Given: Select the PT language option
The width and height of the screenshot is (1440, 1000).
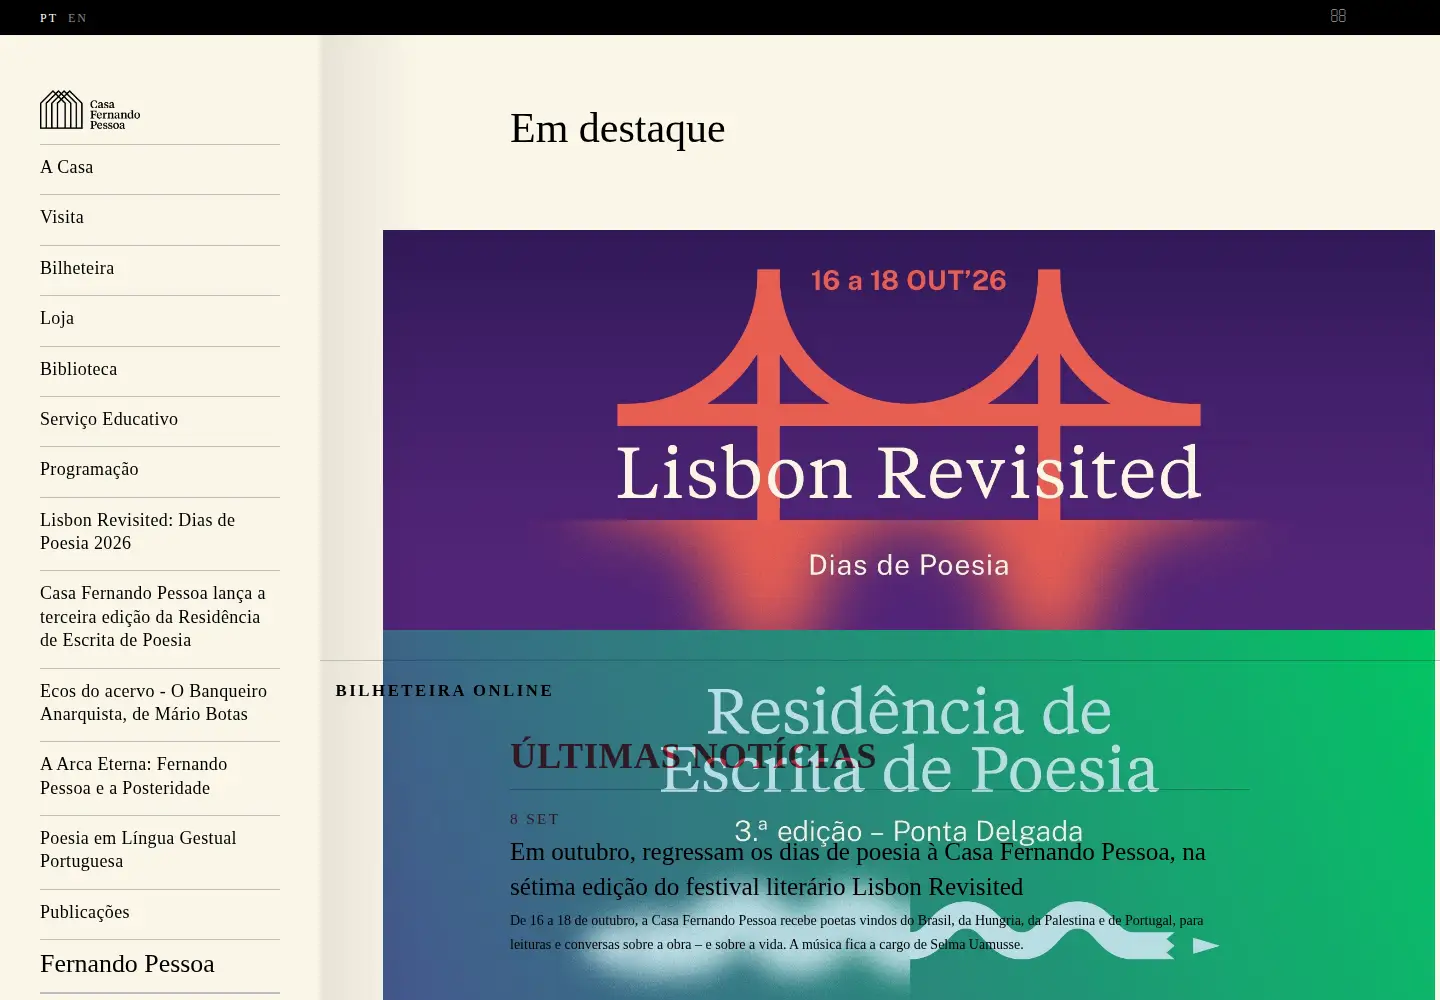Looking at the screenshot, I should (x=48, y=18).
